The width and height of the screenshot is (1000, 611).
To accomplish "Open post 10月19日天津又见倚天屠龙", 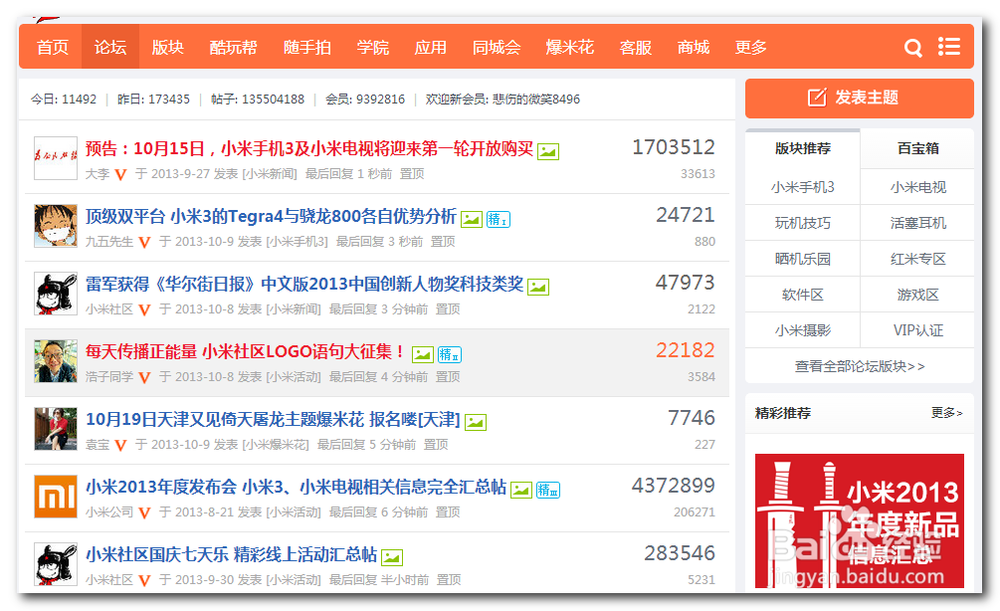I will (x=273, y=419).
